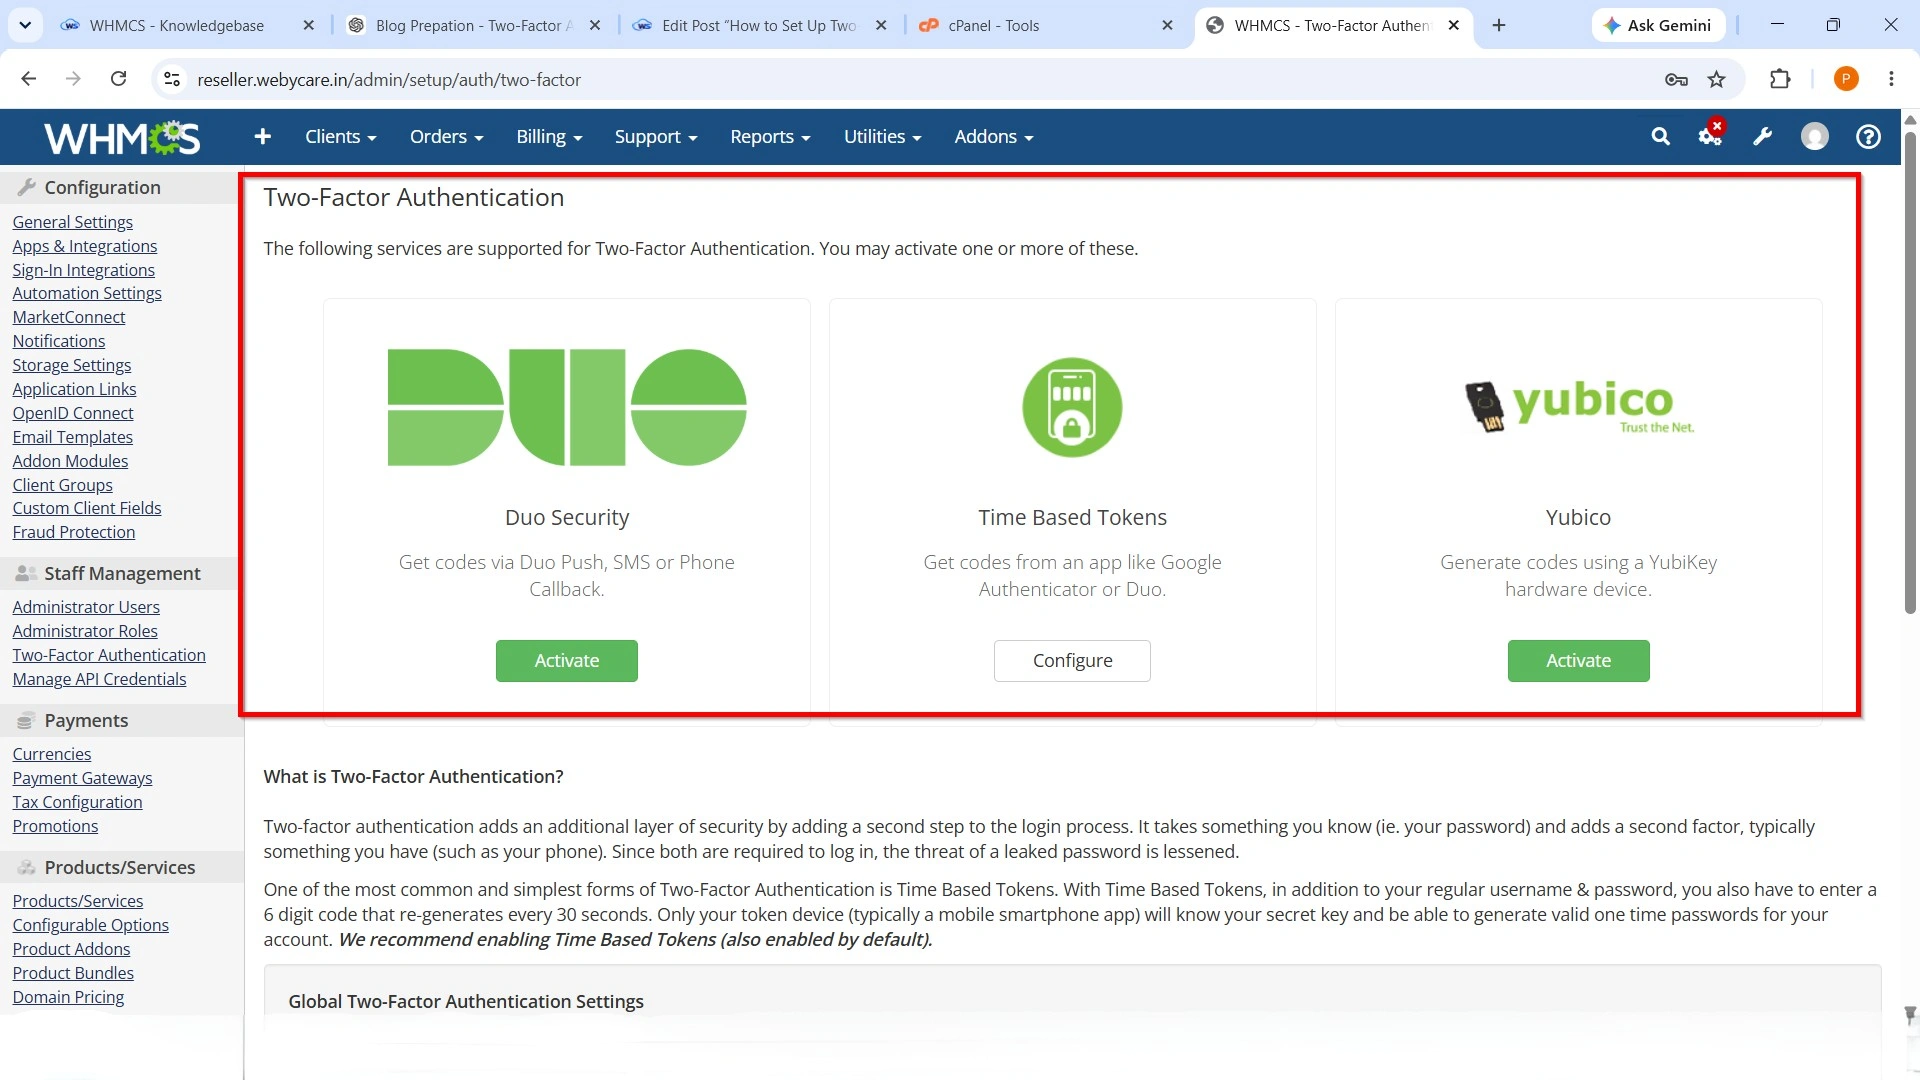
Task: Bookmark this page with star icon
Action: tap(1717, 79)
